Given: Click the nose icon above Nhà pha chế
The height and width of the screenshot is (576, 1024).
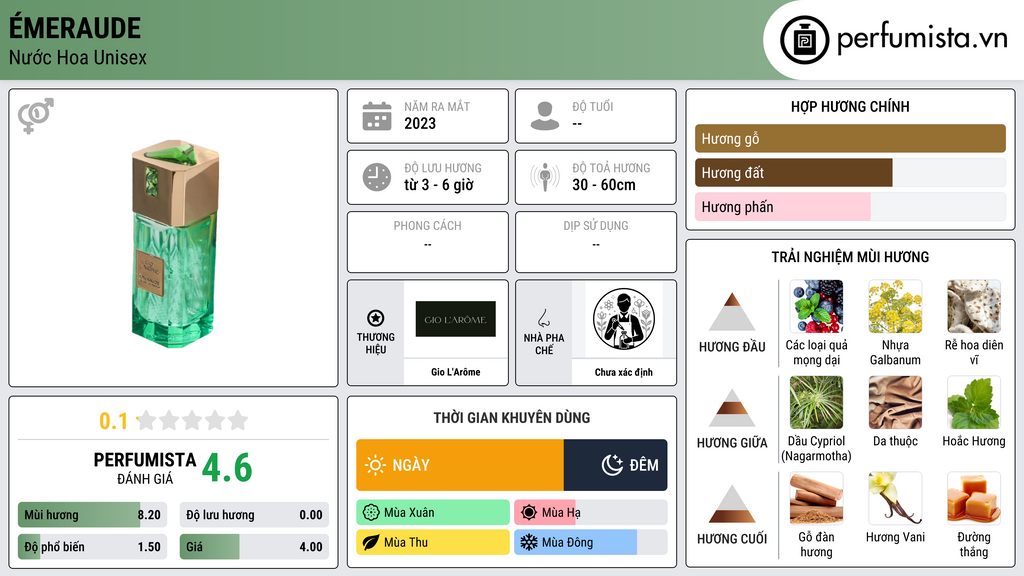Looking at the screenshot, I should (x=543, y=318).
